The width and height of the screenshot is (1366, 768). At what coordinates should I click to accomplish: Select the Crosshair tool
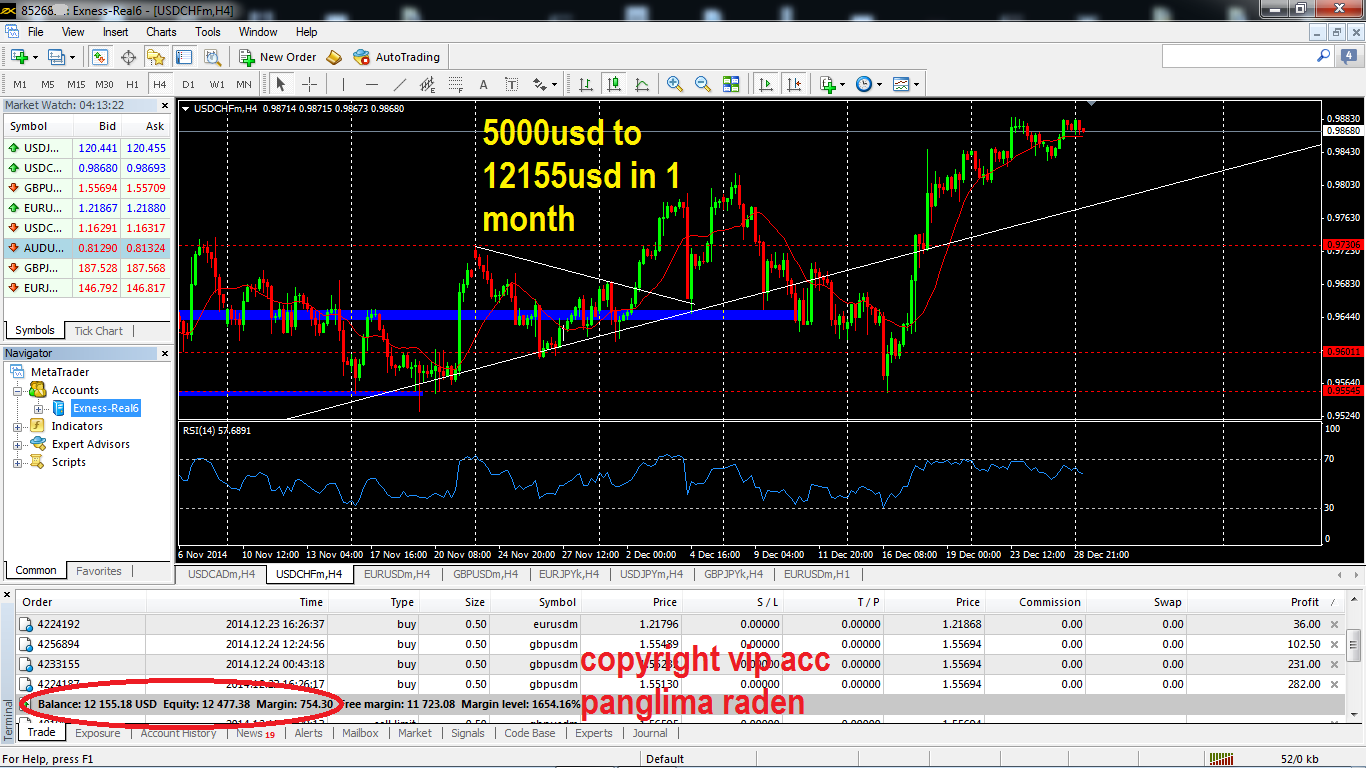point(309,84)
